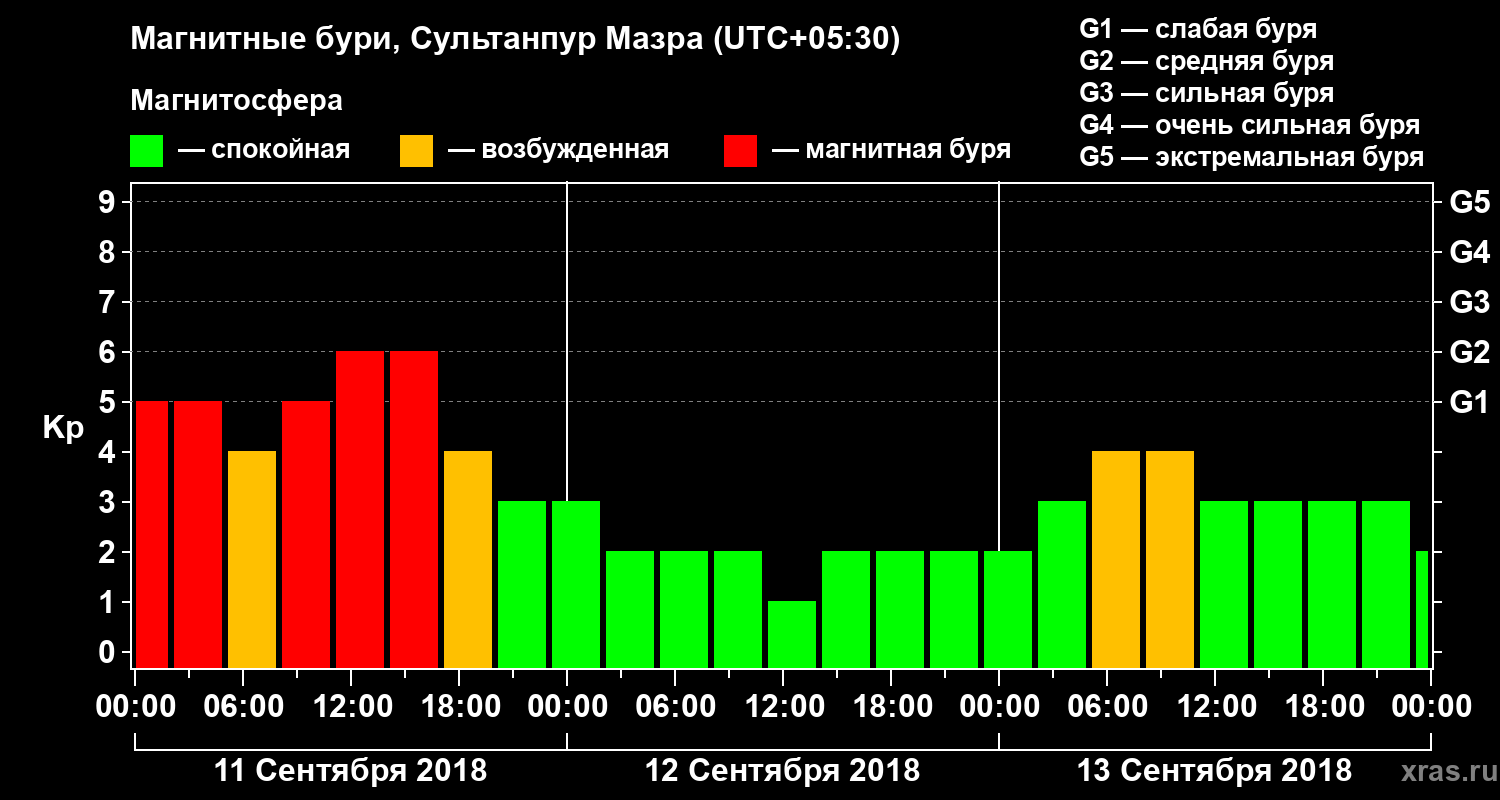Click the 12:00 time label of 11 September
This screenshot has width=1500, height=800.
click(x=351, y=707)
